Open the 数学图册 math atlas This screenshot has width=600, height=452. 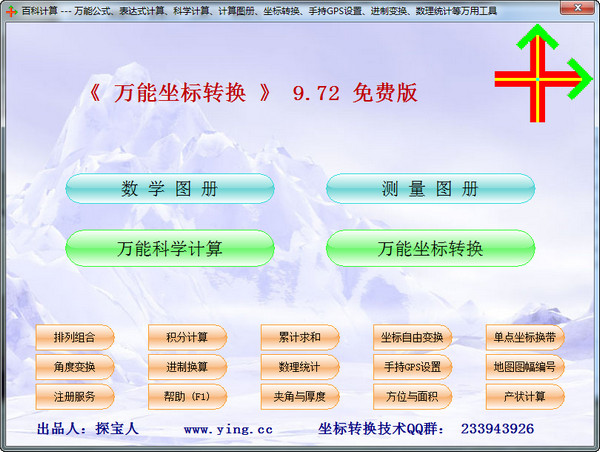coord(170,188)
